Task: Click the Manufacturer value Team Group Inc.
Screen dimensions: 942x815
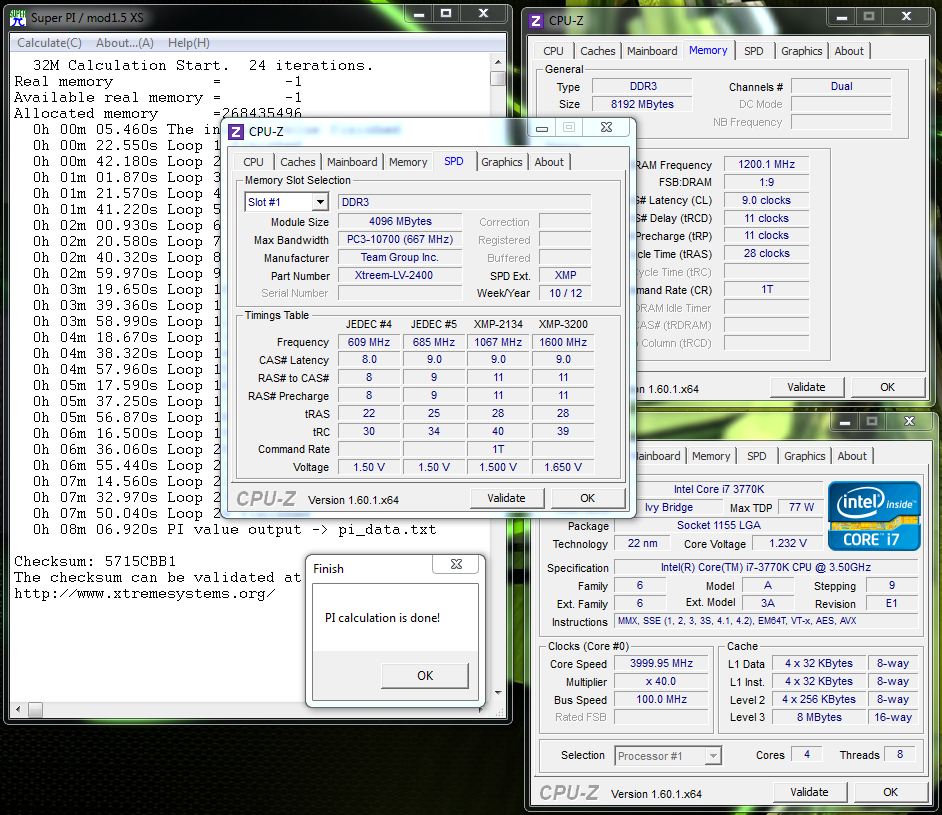Action: pos(400,257)
